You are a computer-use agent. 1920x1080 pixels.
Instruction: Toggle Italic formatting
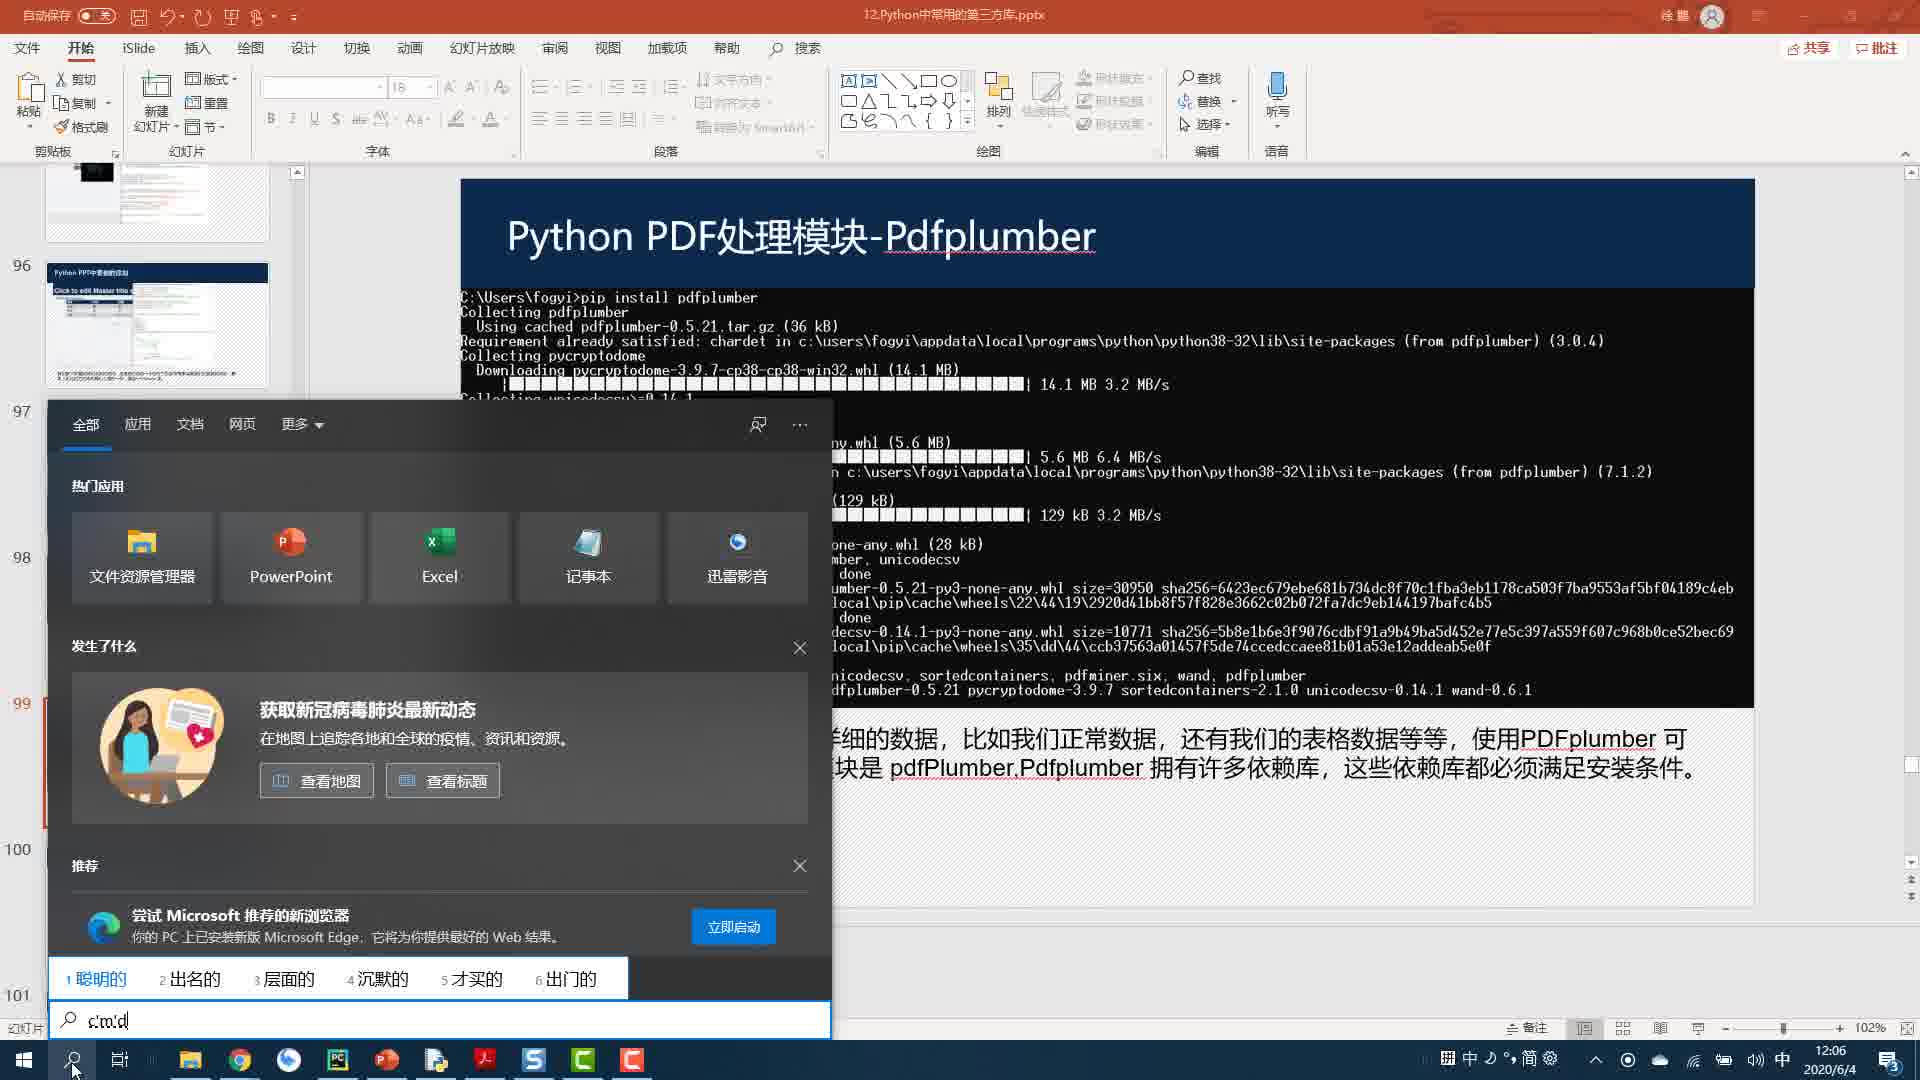tap(292, 119)
